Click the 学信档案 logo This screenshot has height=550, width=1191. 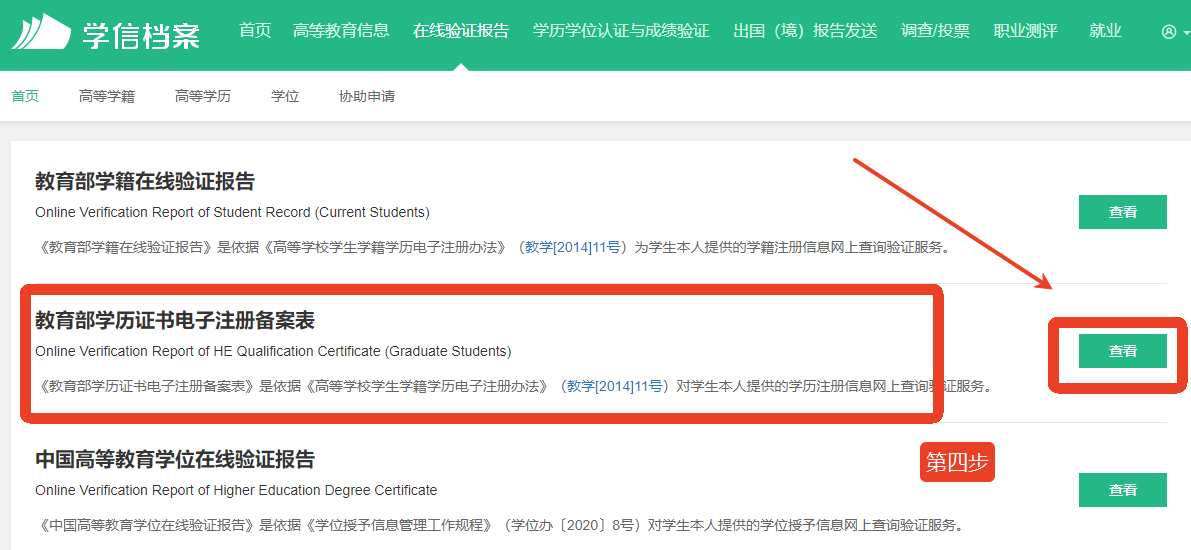click(x=105, y=32)
